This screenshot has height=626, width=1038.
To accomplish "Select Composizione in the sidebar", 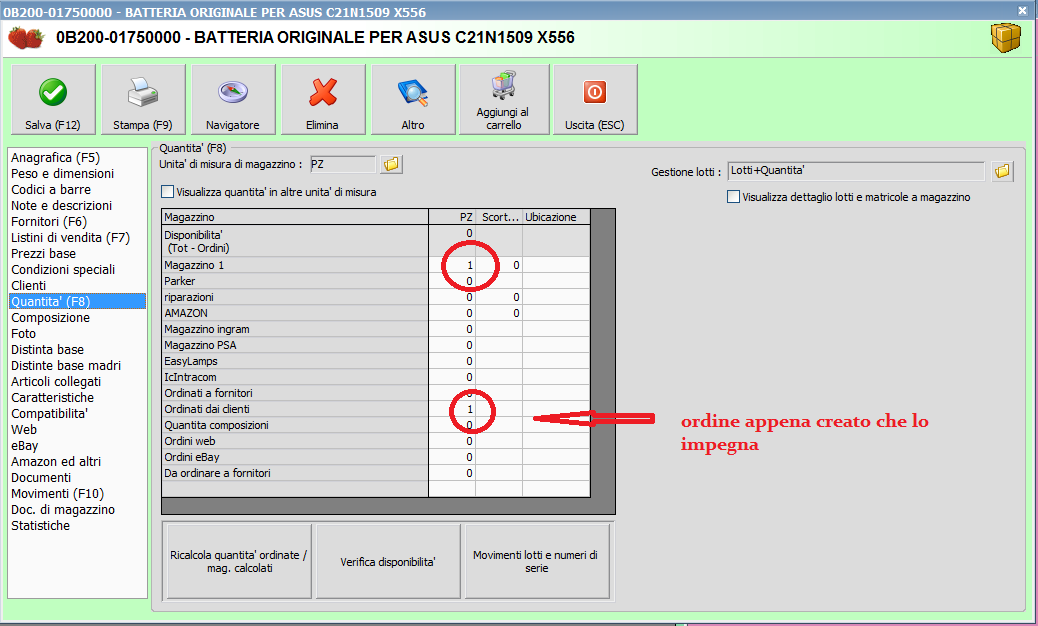I will point(50,318).
